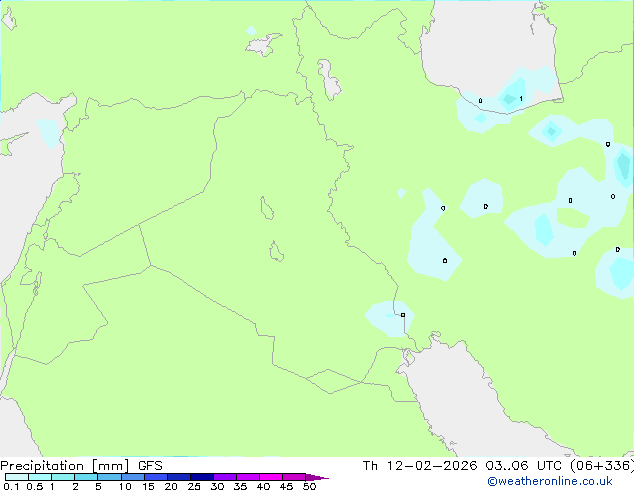This screenshot has width=634, height=490.
Task: Select the 20–25 mm legend swatch
Action: 178,477
